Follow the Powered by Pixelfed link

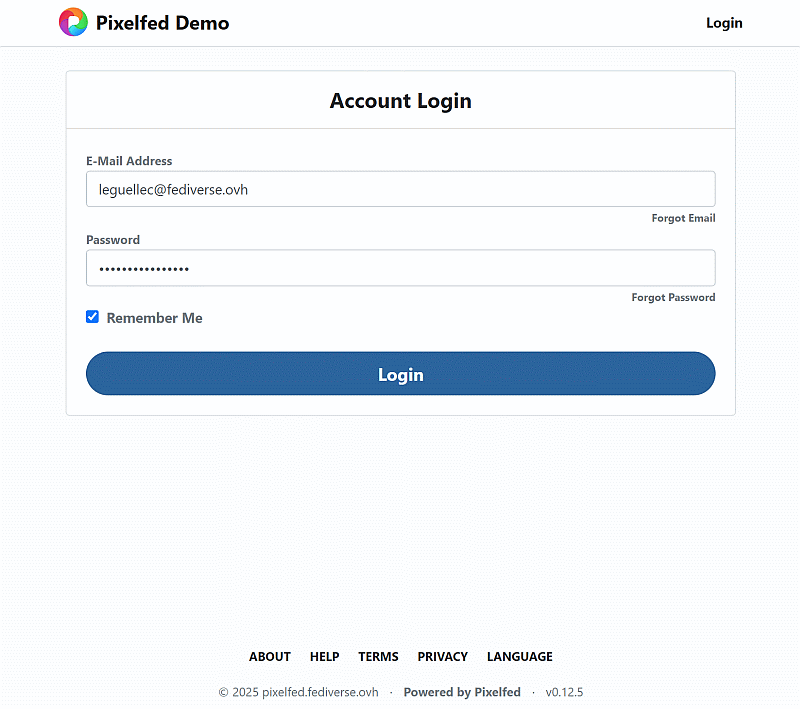(x=462, y=692)
